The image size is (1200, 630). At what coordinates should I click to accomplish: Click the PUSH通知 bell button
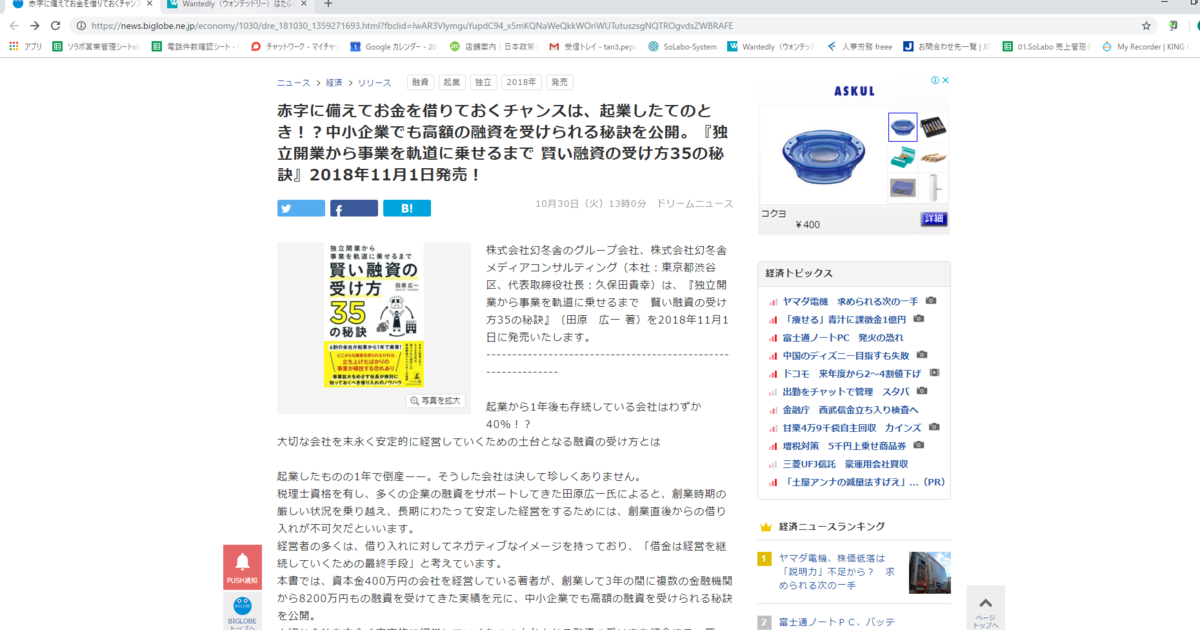(x=242, y=567)
